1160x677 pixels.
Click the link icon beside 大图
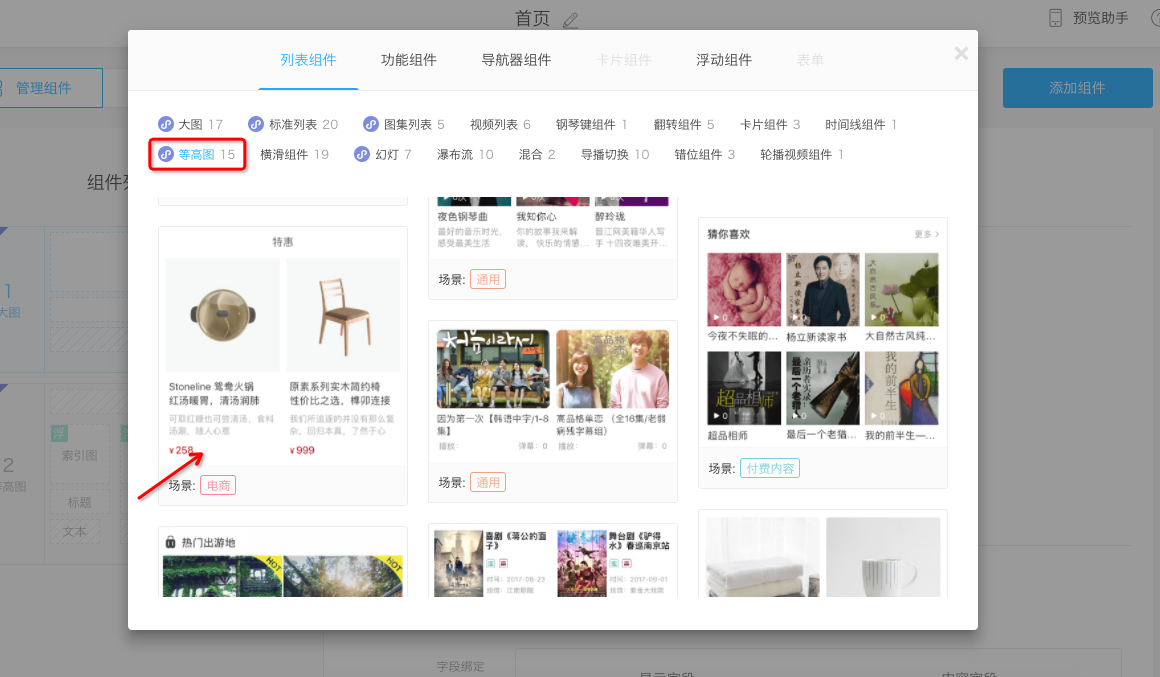[x=166, y=124]
